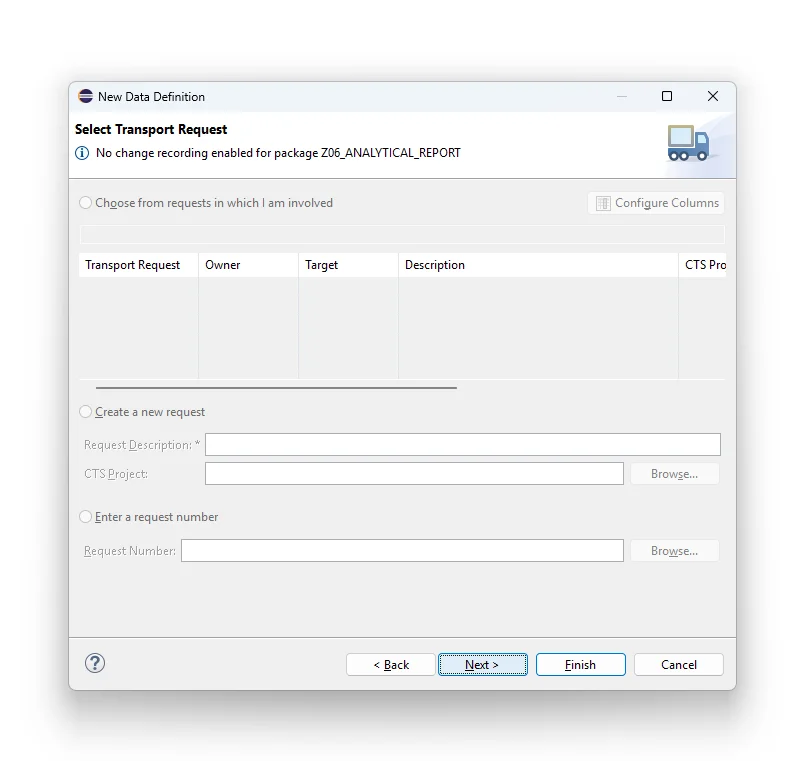Screen dimensions: 809x761
Task: Click the Description column header
Action: click(538, 265)
